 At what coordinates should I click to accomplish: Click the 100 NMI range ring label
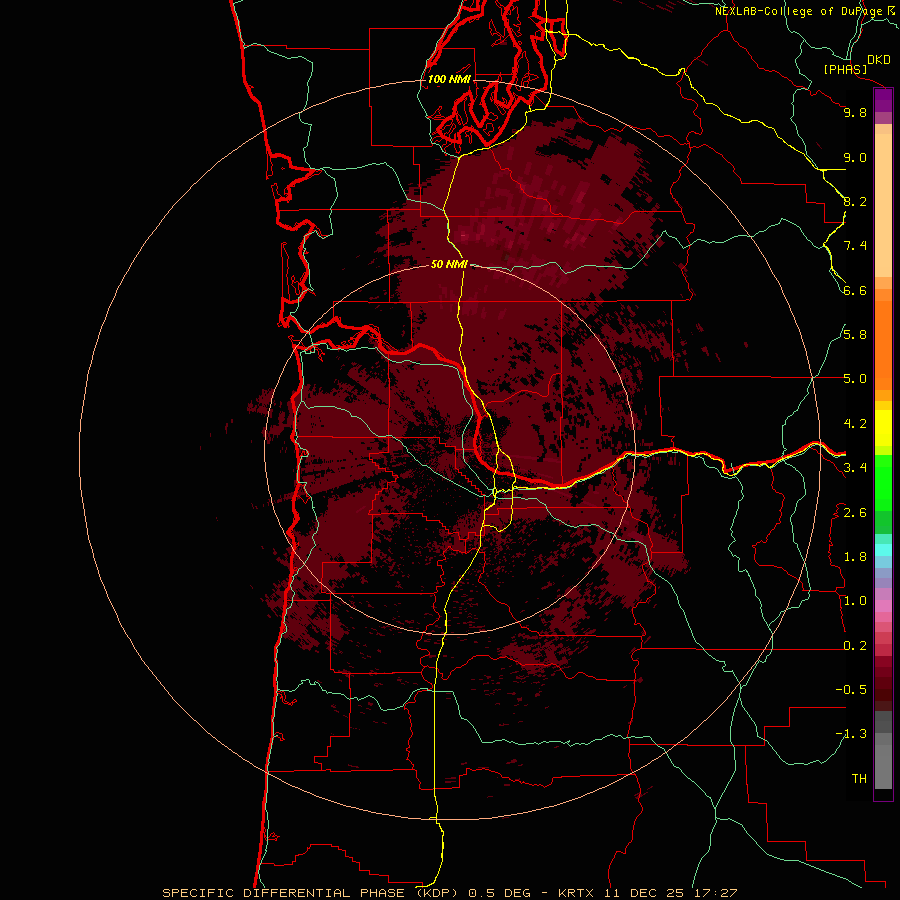449,79
